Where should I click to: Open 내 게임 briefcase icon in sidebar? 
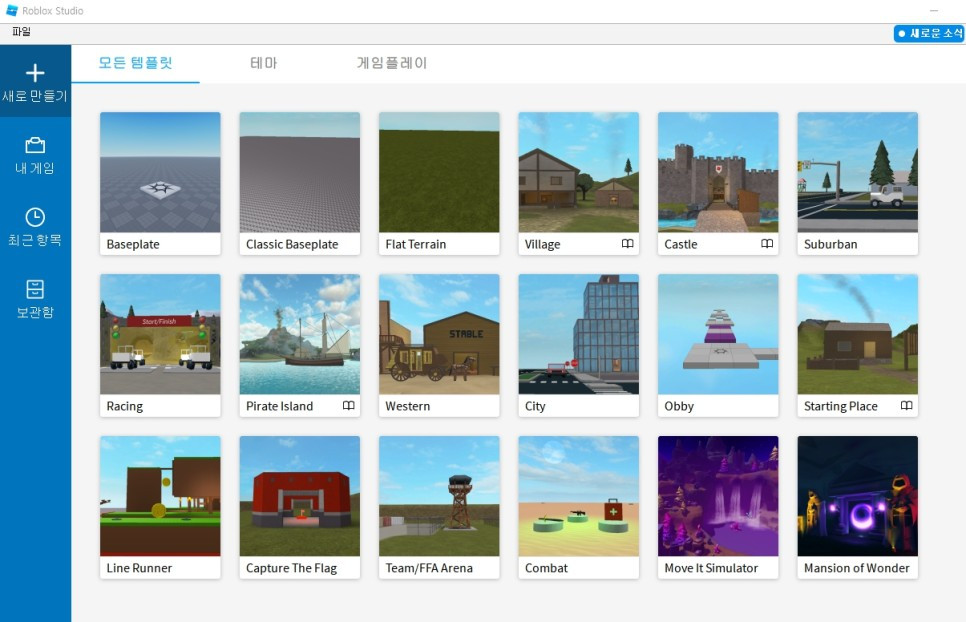pyautogui.click(x=35, y=145)
